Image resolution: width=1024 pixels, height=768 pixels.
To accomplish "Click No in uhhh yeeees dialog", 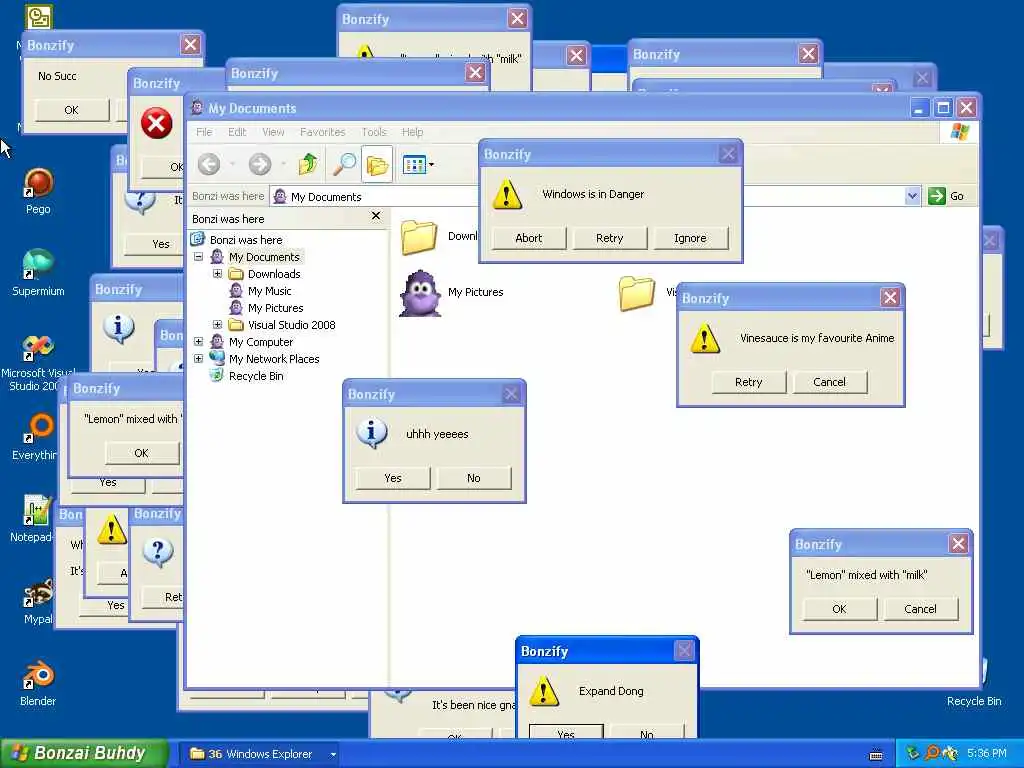I will click(x=473, y=478).
